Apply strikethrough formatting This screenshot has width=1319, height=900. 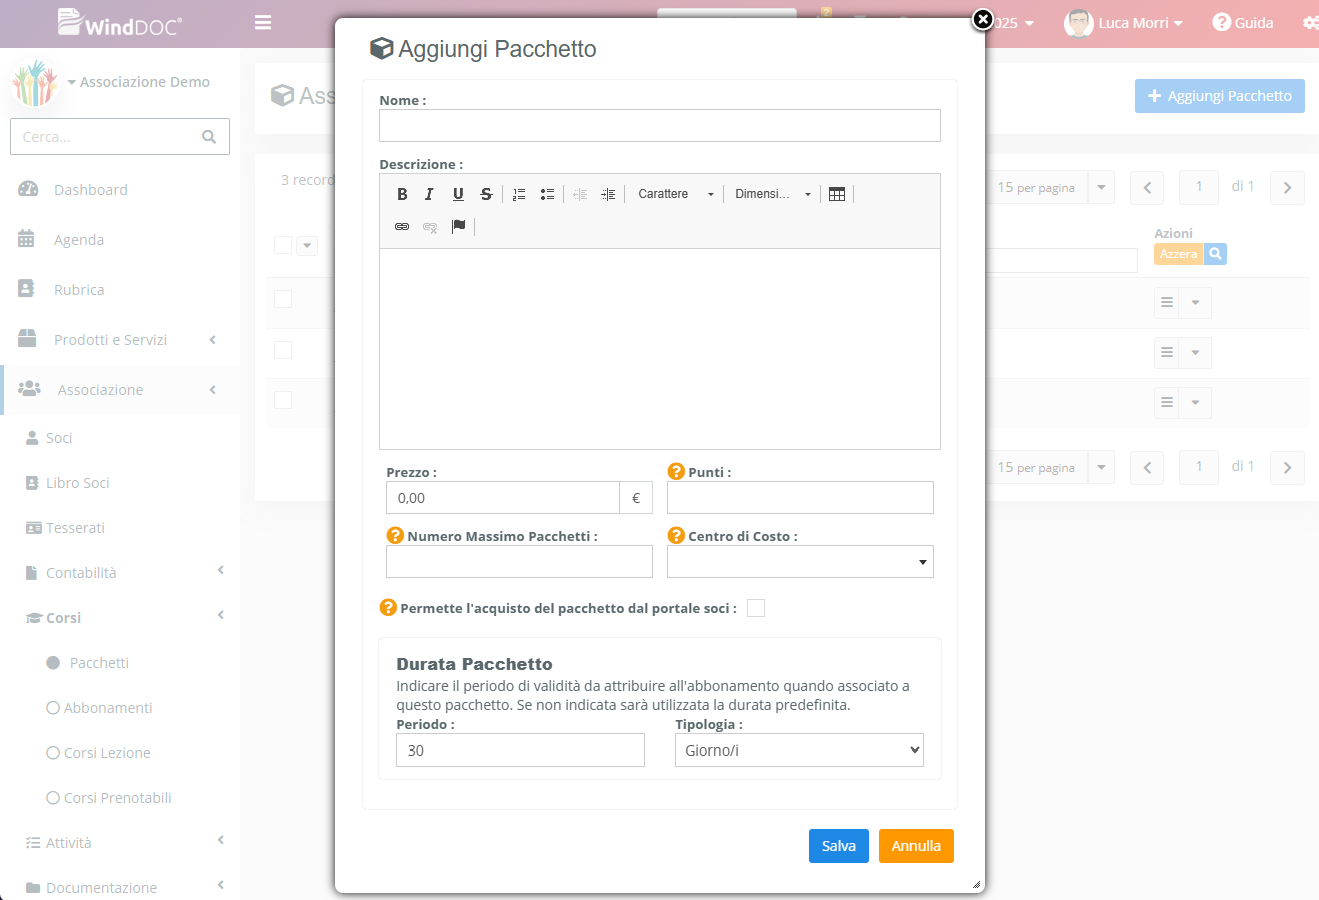pyautogui.click(x=486, y=194)
